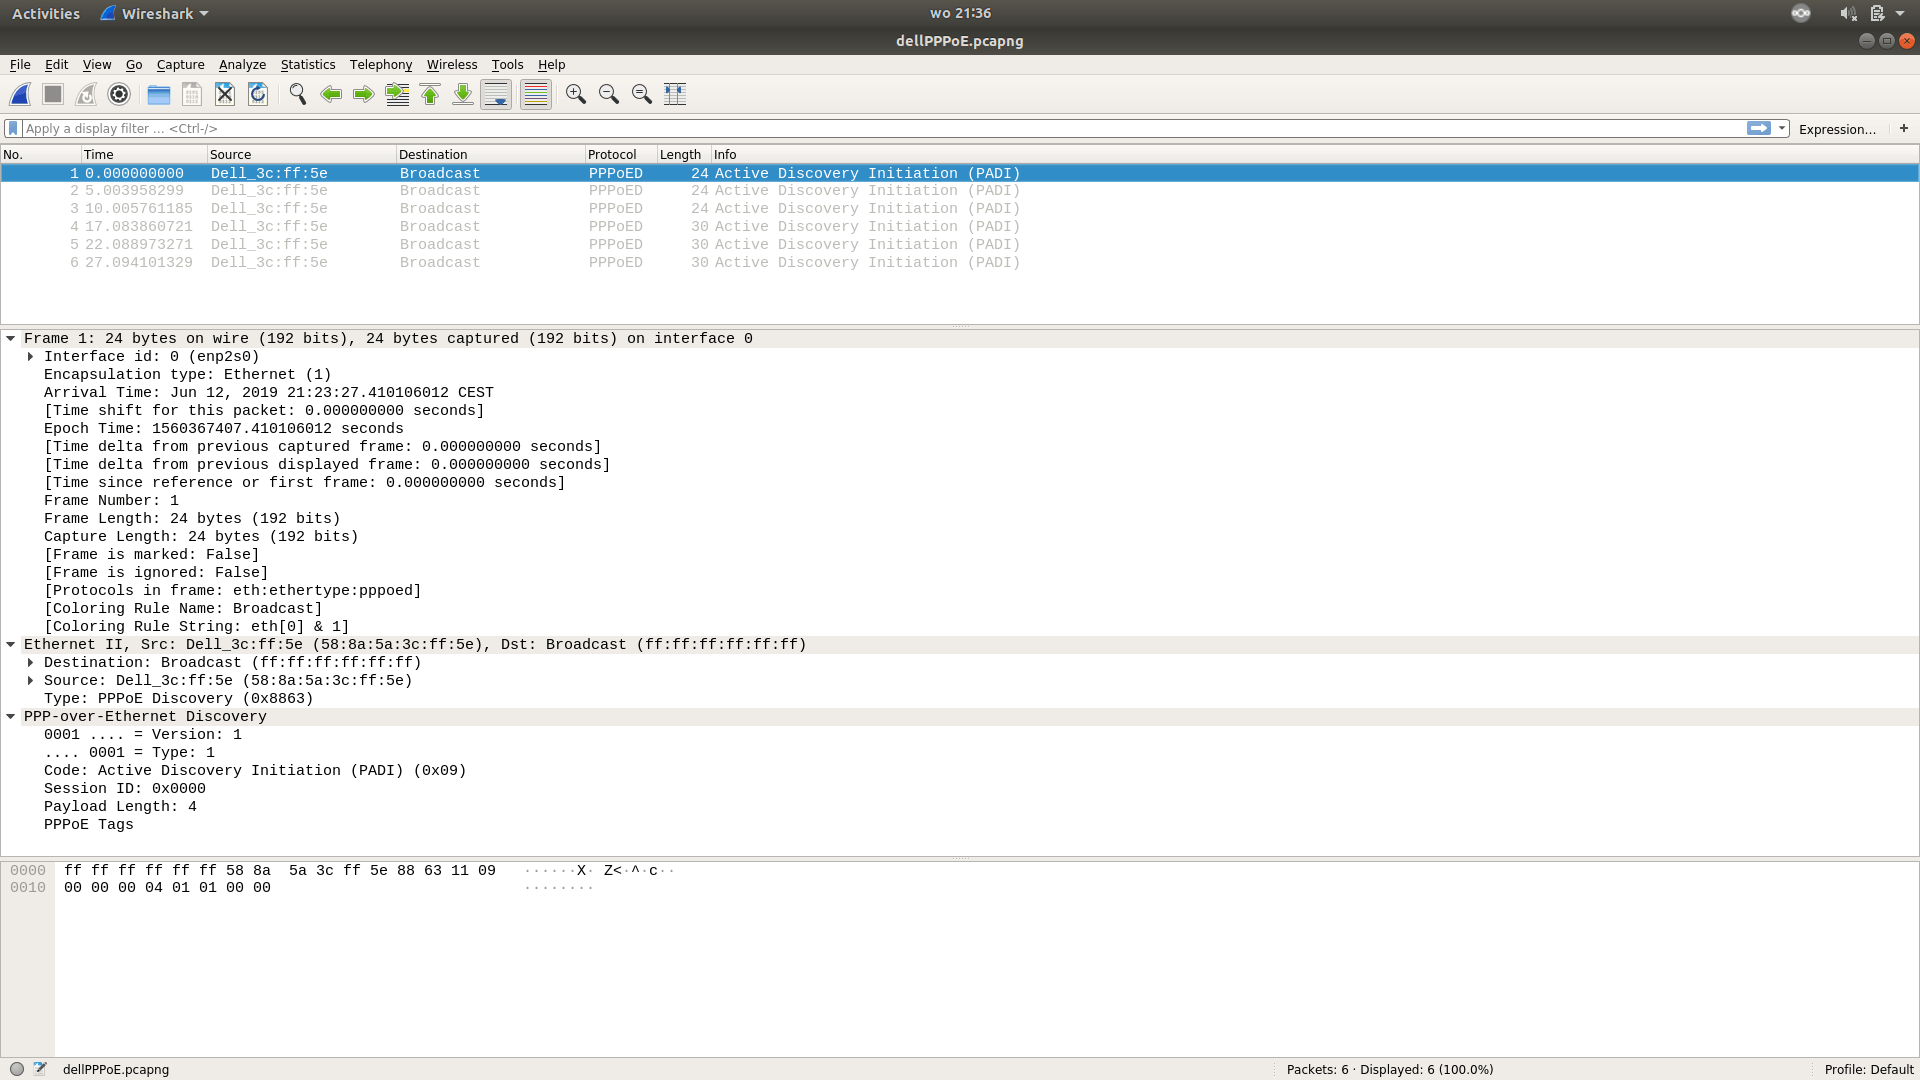Close this capture file via X icon
The height and width of the screenshot is (1080, 1920).
pos(225,94)
